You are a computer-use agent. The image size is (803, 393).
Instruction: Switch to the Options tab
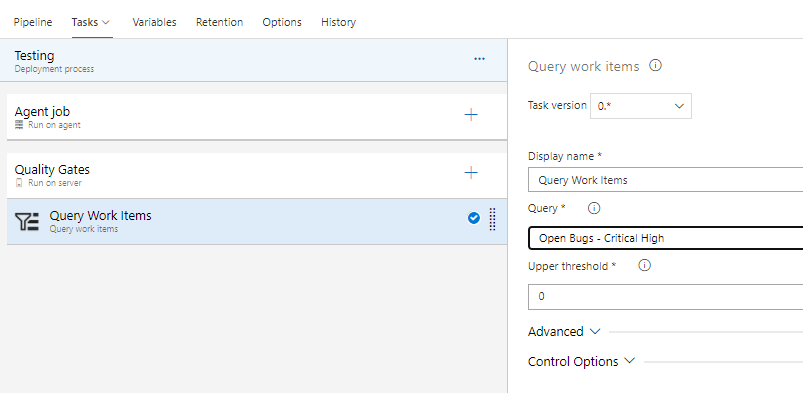282,22
